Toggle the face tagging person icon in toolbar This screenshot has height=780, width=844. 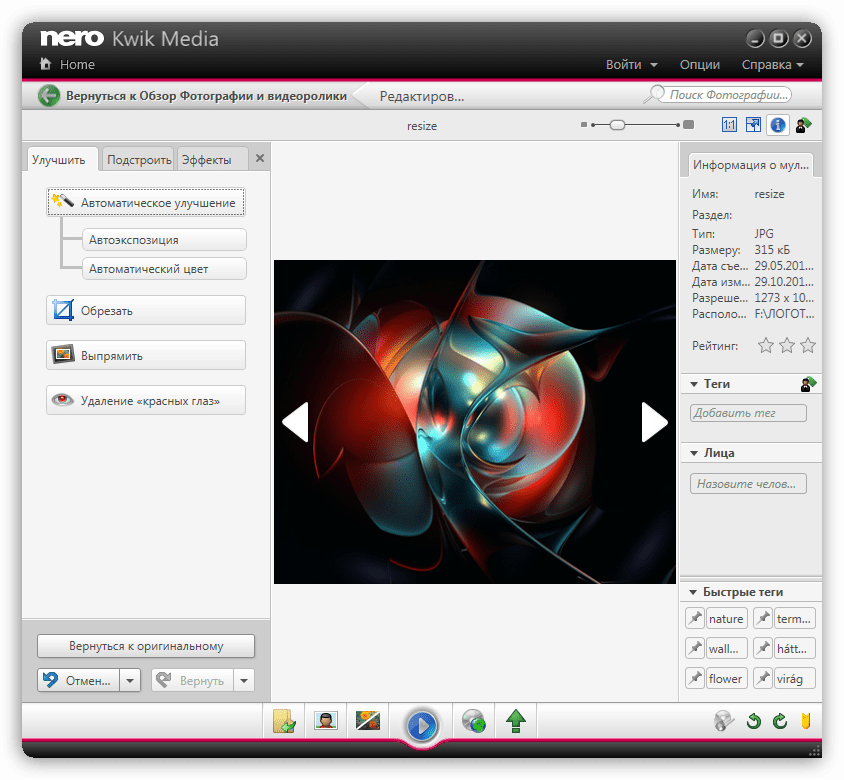point(803,125)
